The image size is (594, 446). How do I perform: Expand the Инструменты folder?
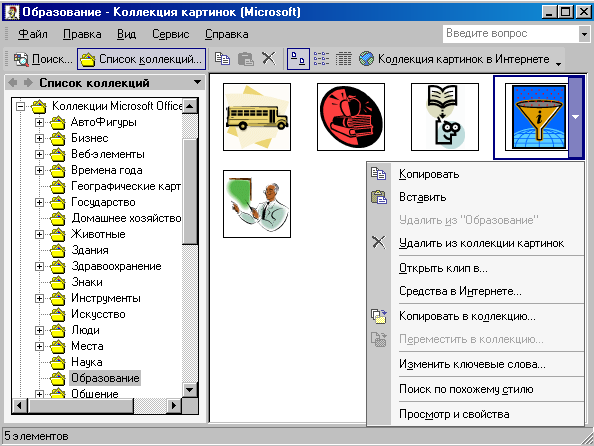[x=39, y=299]
